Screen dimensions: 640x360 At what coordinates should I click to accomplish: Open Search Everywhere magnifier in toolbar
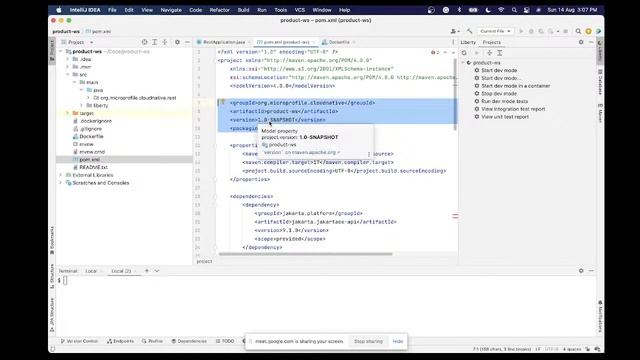pos(578,31)
